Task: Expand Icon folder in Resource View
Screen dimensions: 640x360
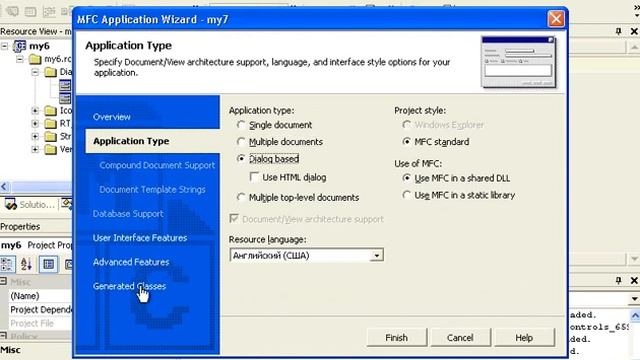Action: pos(35,111)
